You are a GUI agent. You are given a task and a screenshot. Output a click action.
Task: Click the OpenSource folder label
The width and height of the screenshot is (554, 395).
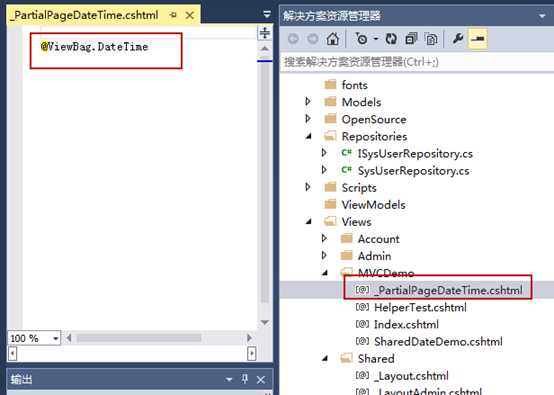374,119
